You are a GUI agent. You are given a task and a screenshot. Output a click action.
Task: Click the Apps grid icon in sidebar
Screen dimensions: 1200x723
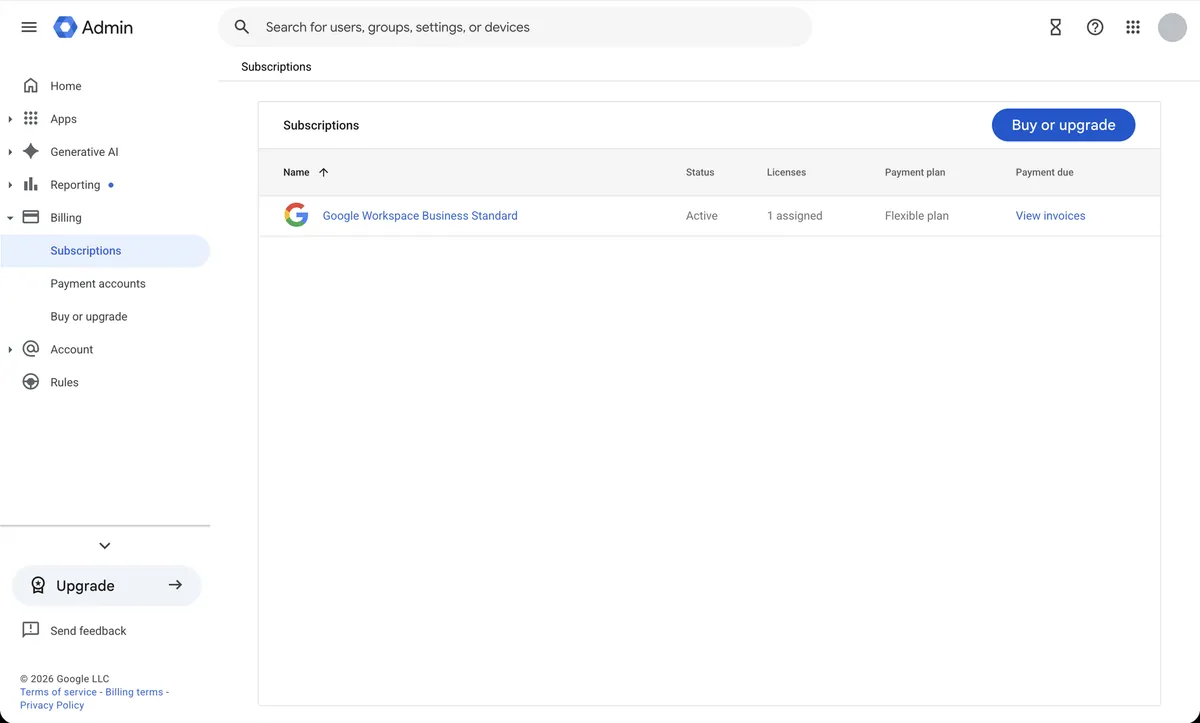point(31,119)
